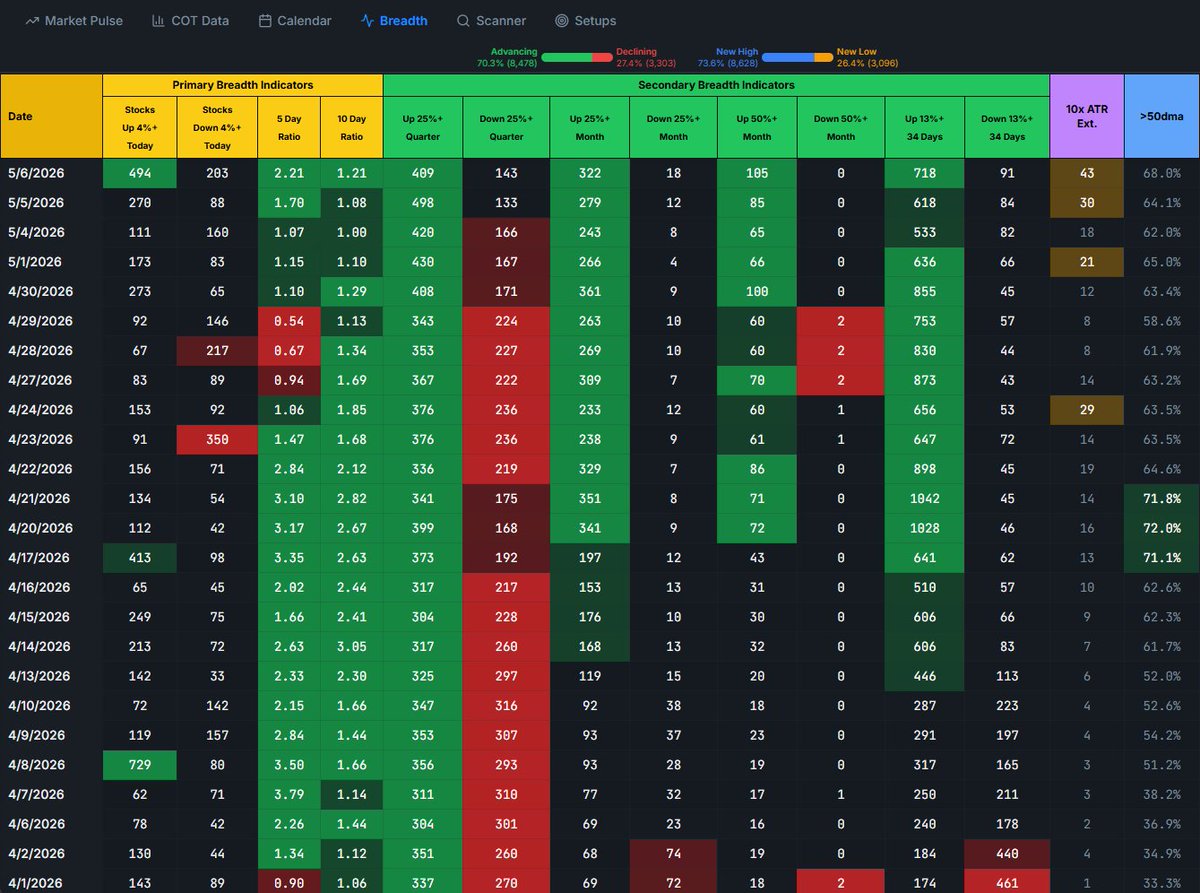Click the Up 13%+ 34 Days header
This screenshot has height=893, width=1200.
[x=925, y=127]
